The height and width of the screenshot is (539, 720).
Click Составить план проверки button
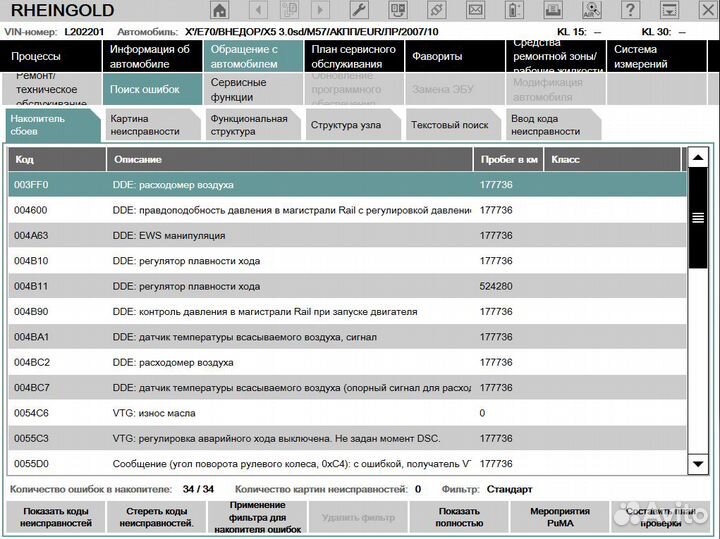click(x=661, y=517)
